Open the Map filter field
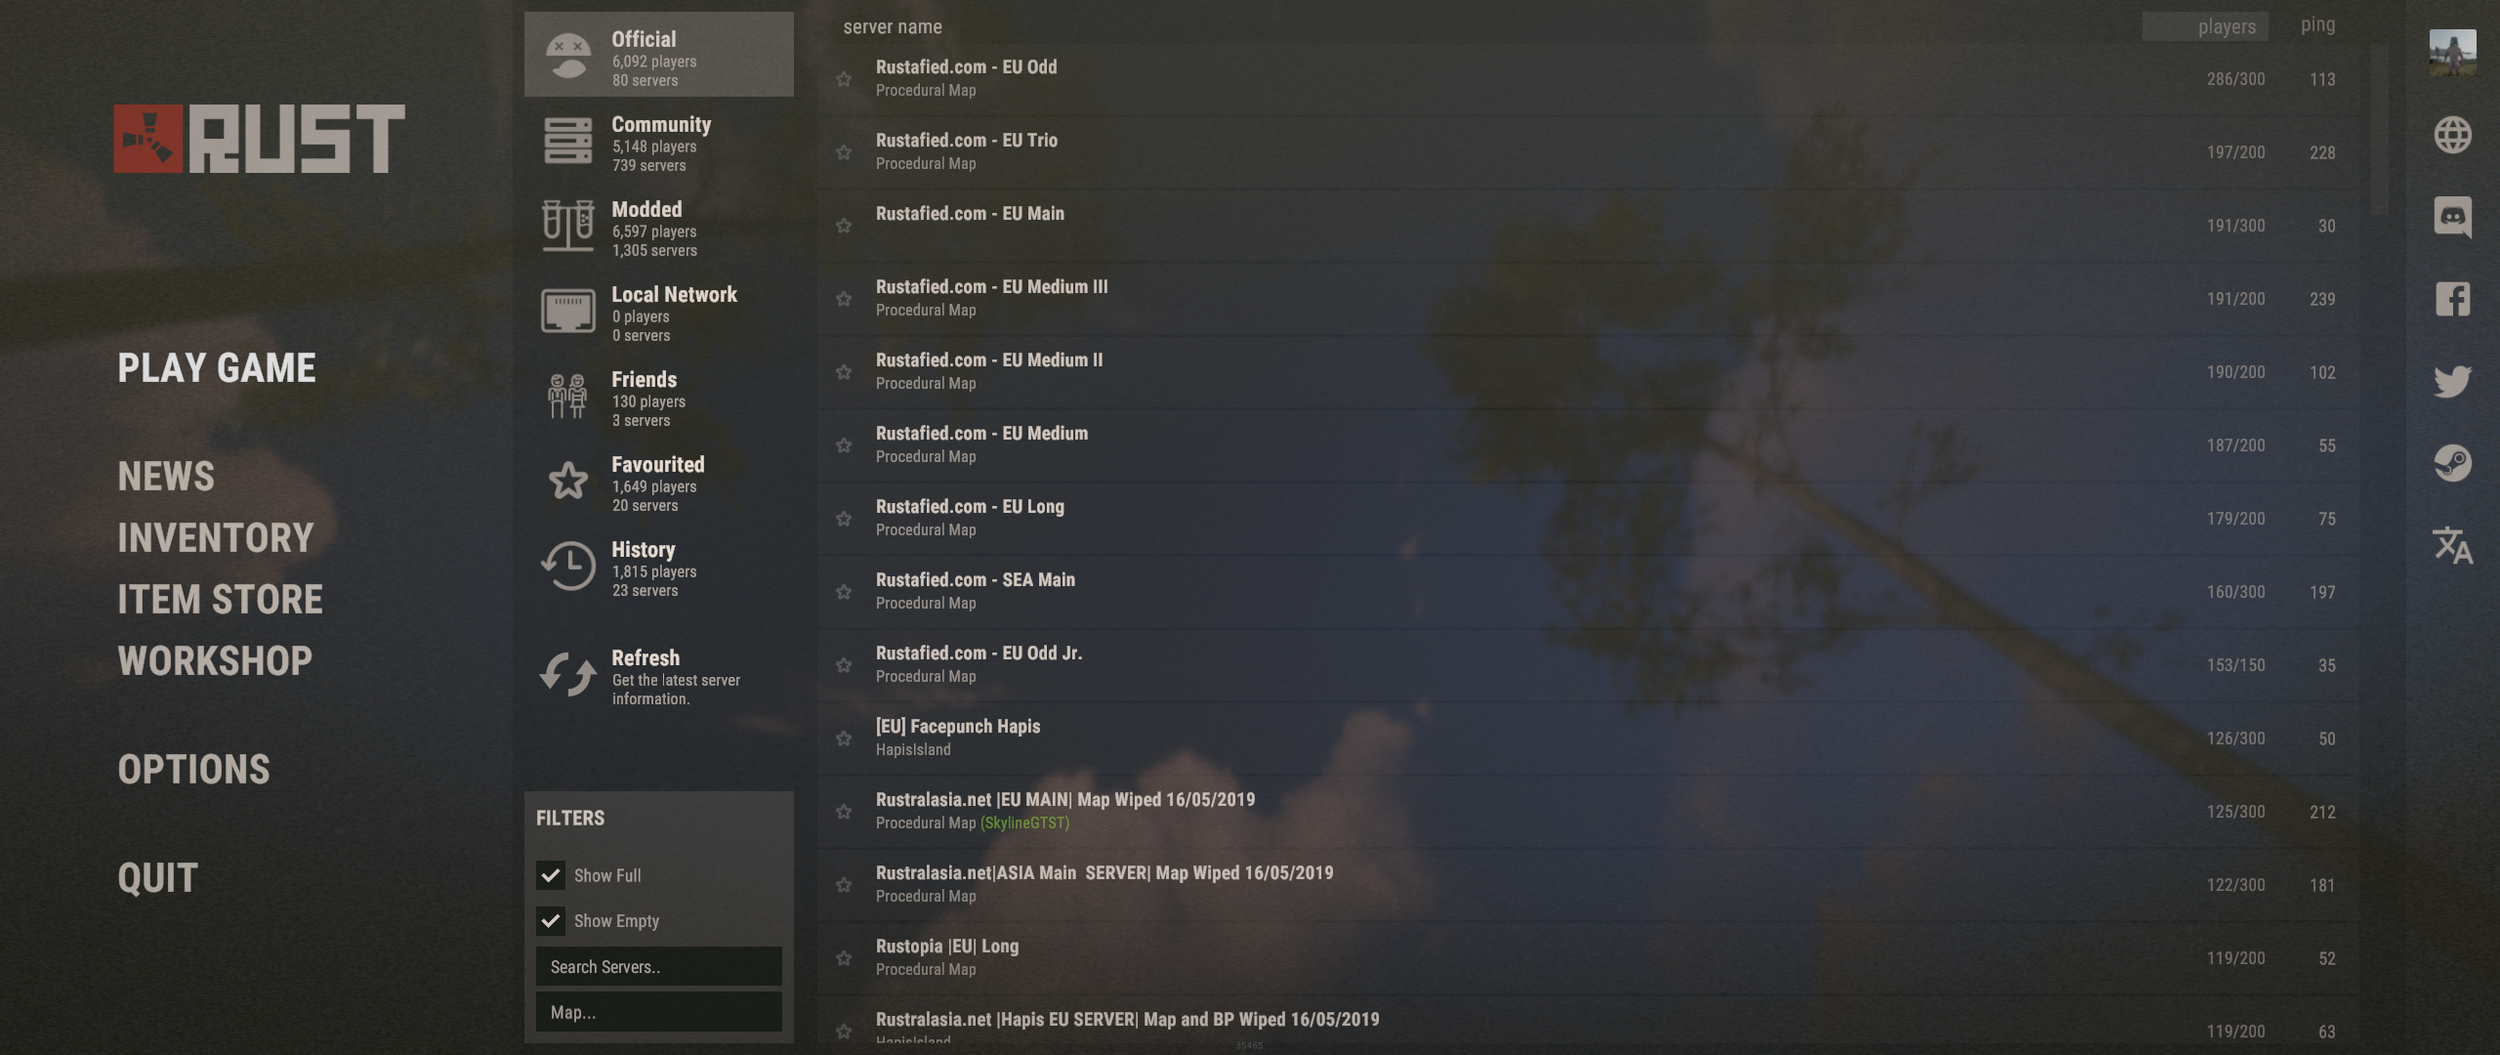This screenshot has height=1055, width=2500. [x=658, y=1012]
